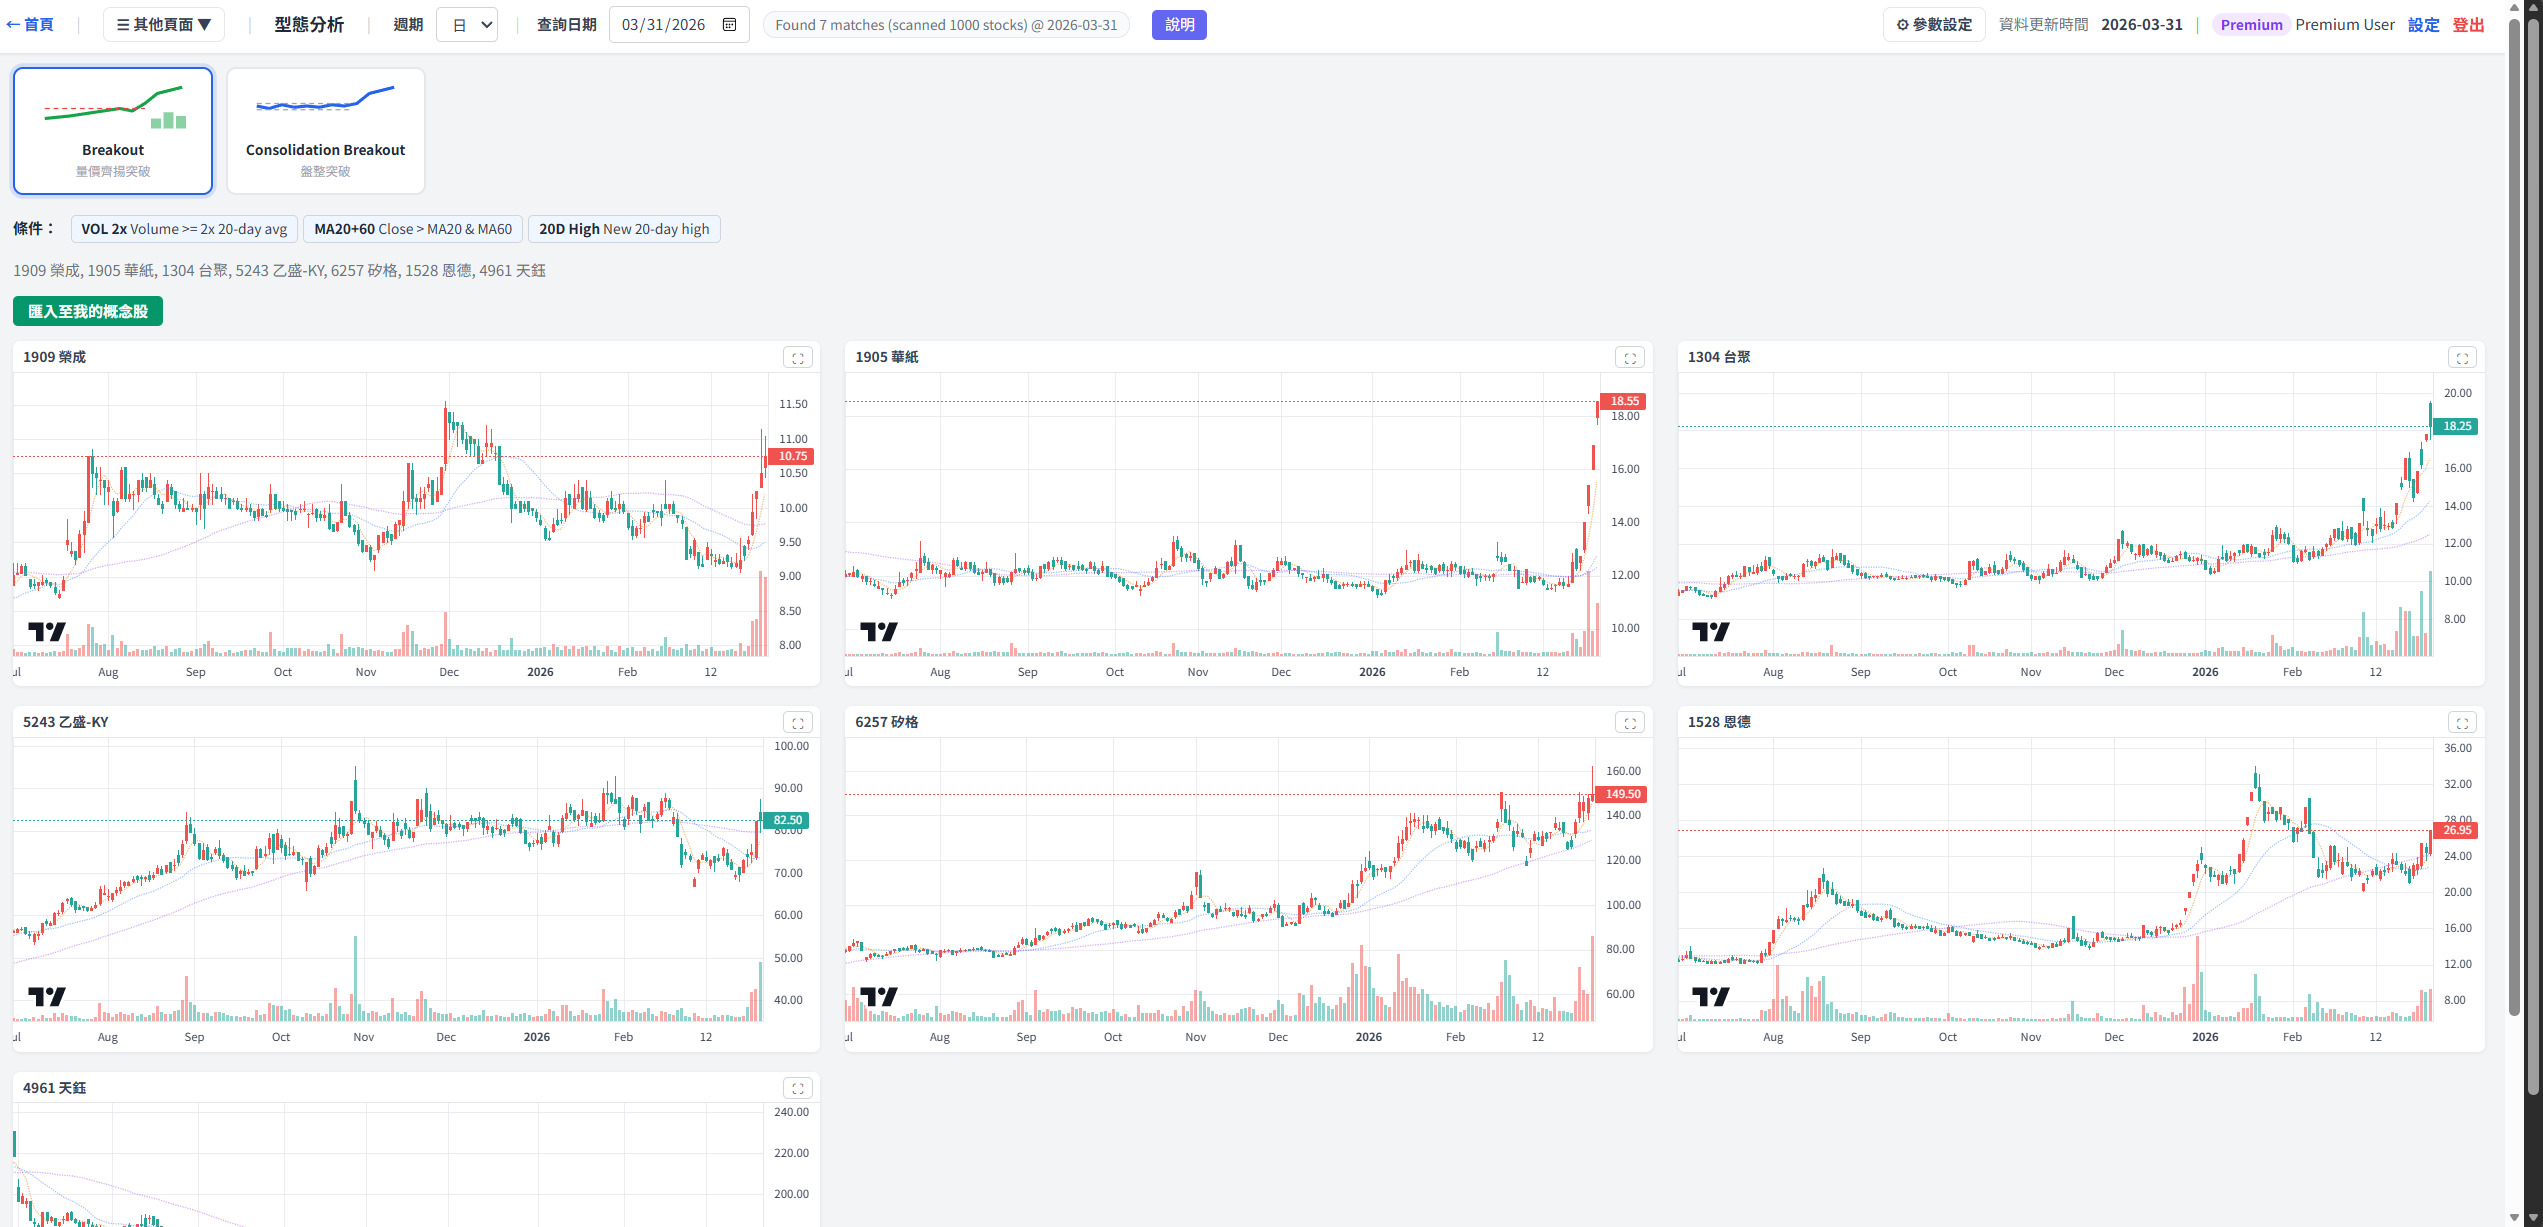2543x1227 pixels.
Task: Click the Found 7 matches status text
Action: coord(946,25)
